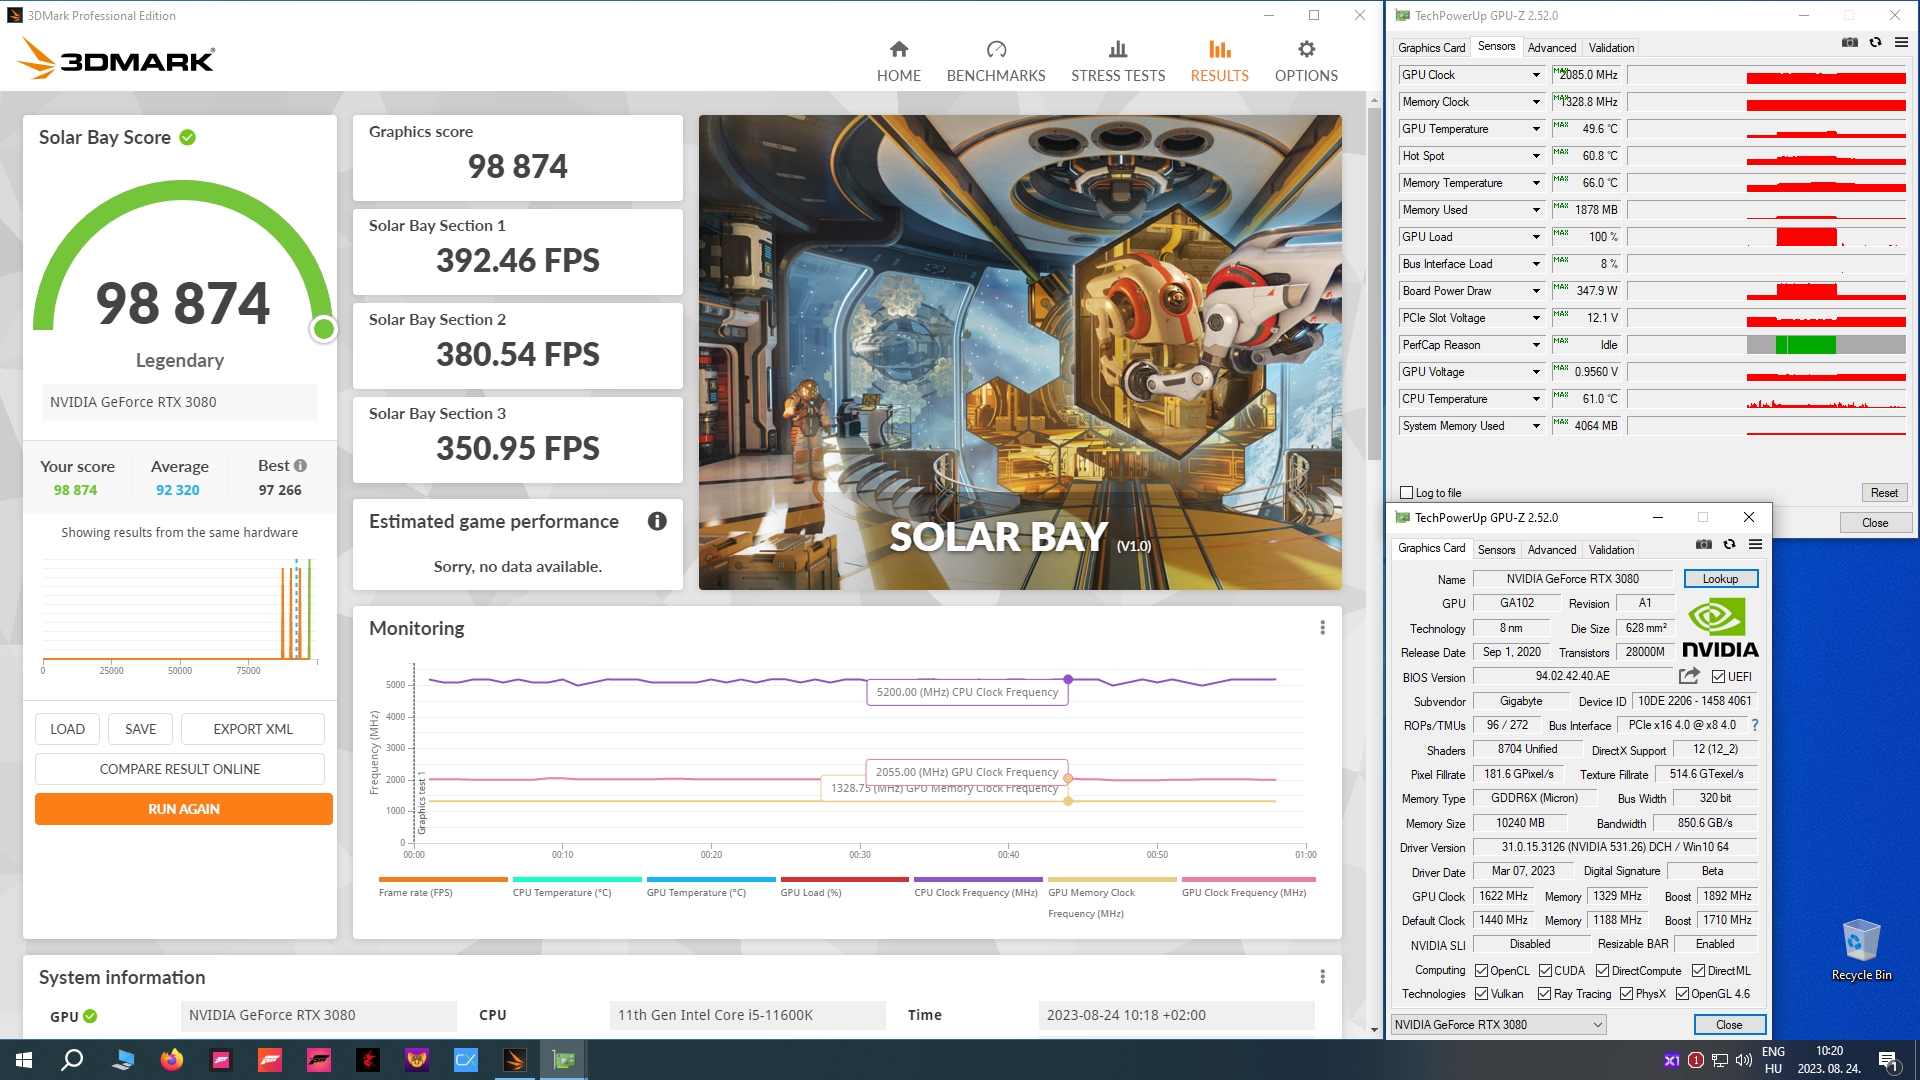Toggle the OpenCL checkbox
The height and width of the screenshot is (1080, 1920).
coord(1481,971)
